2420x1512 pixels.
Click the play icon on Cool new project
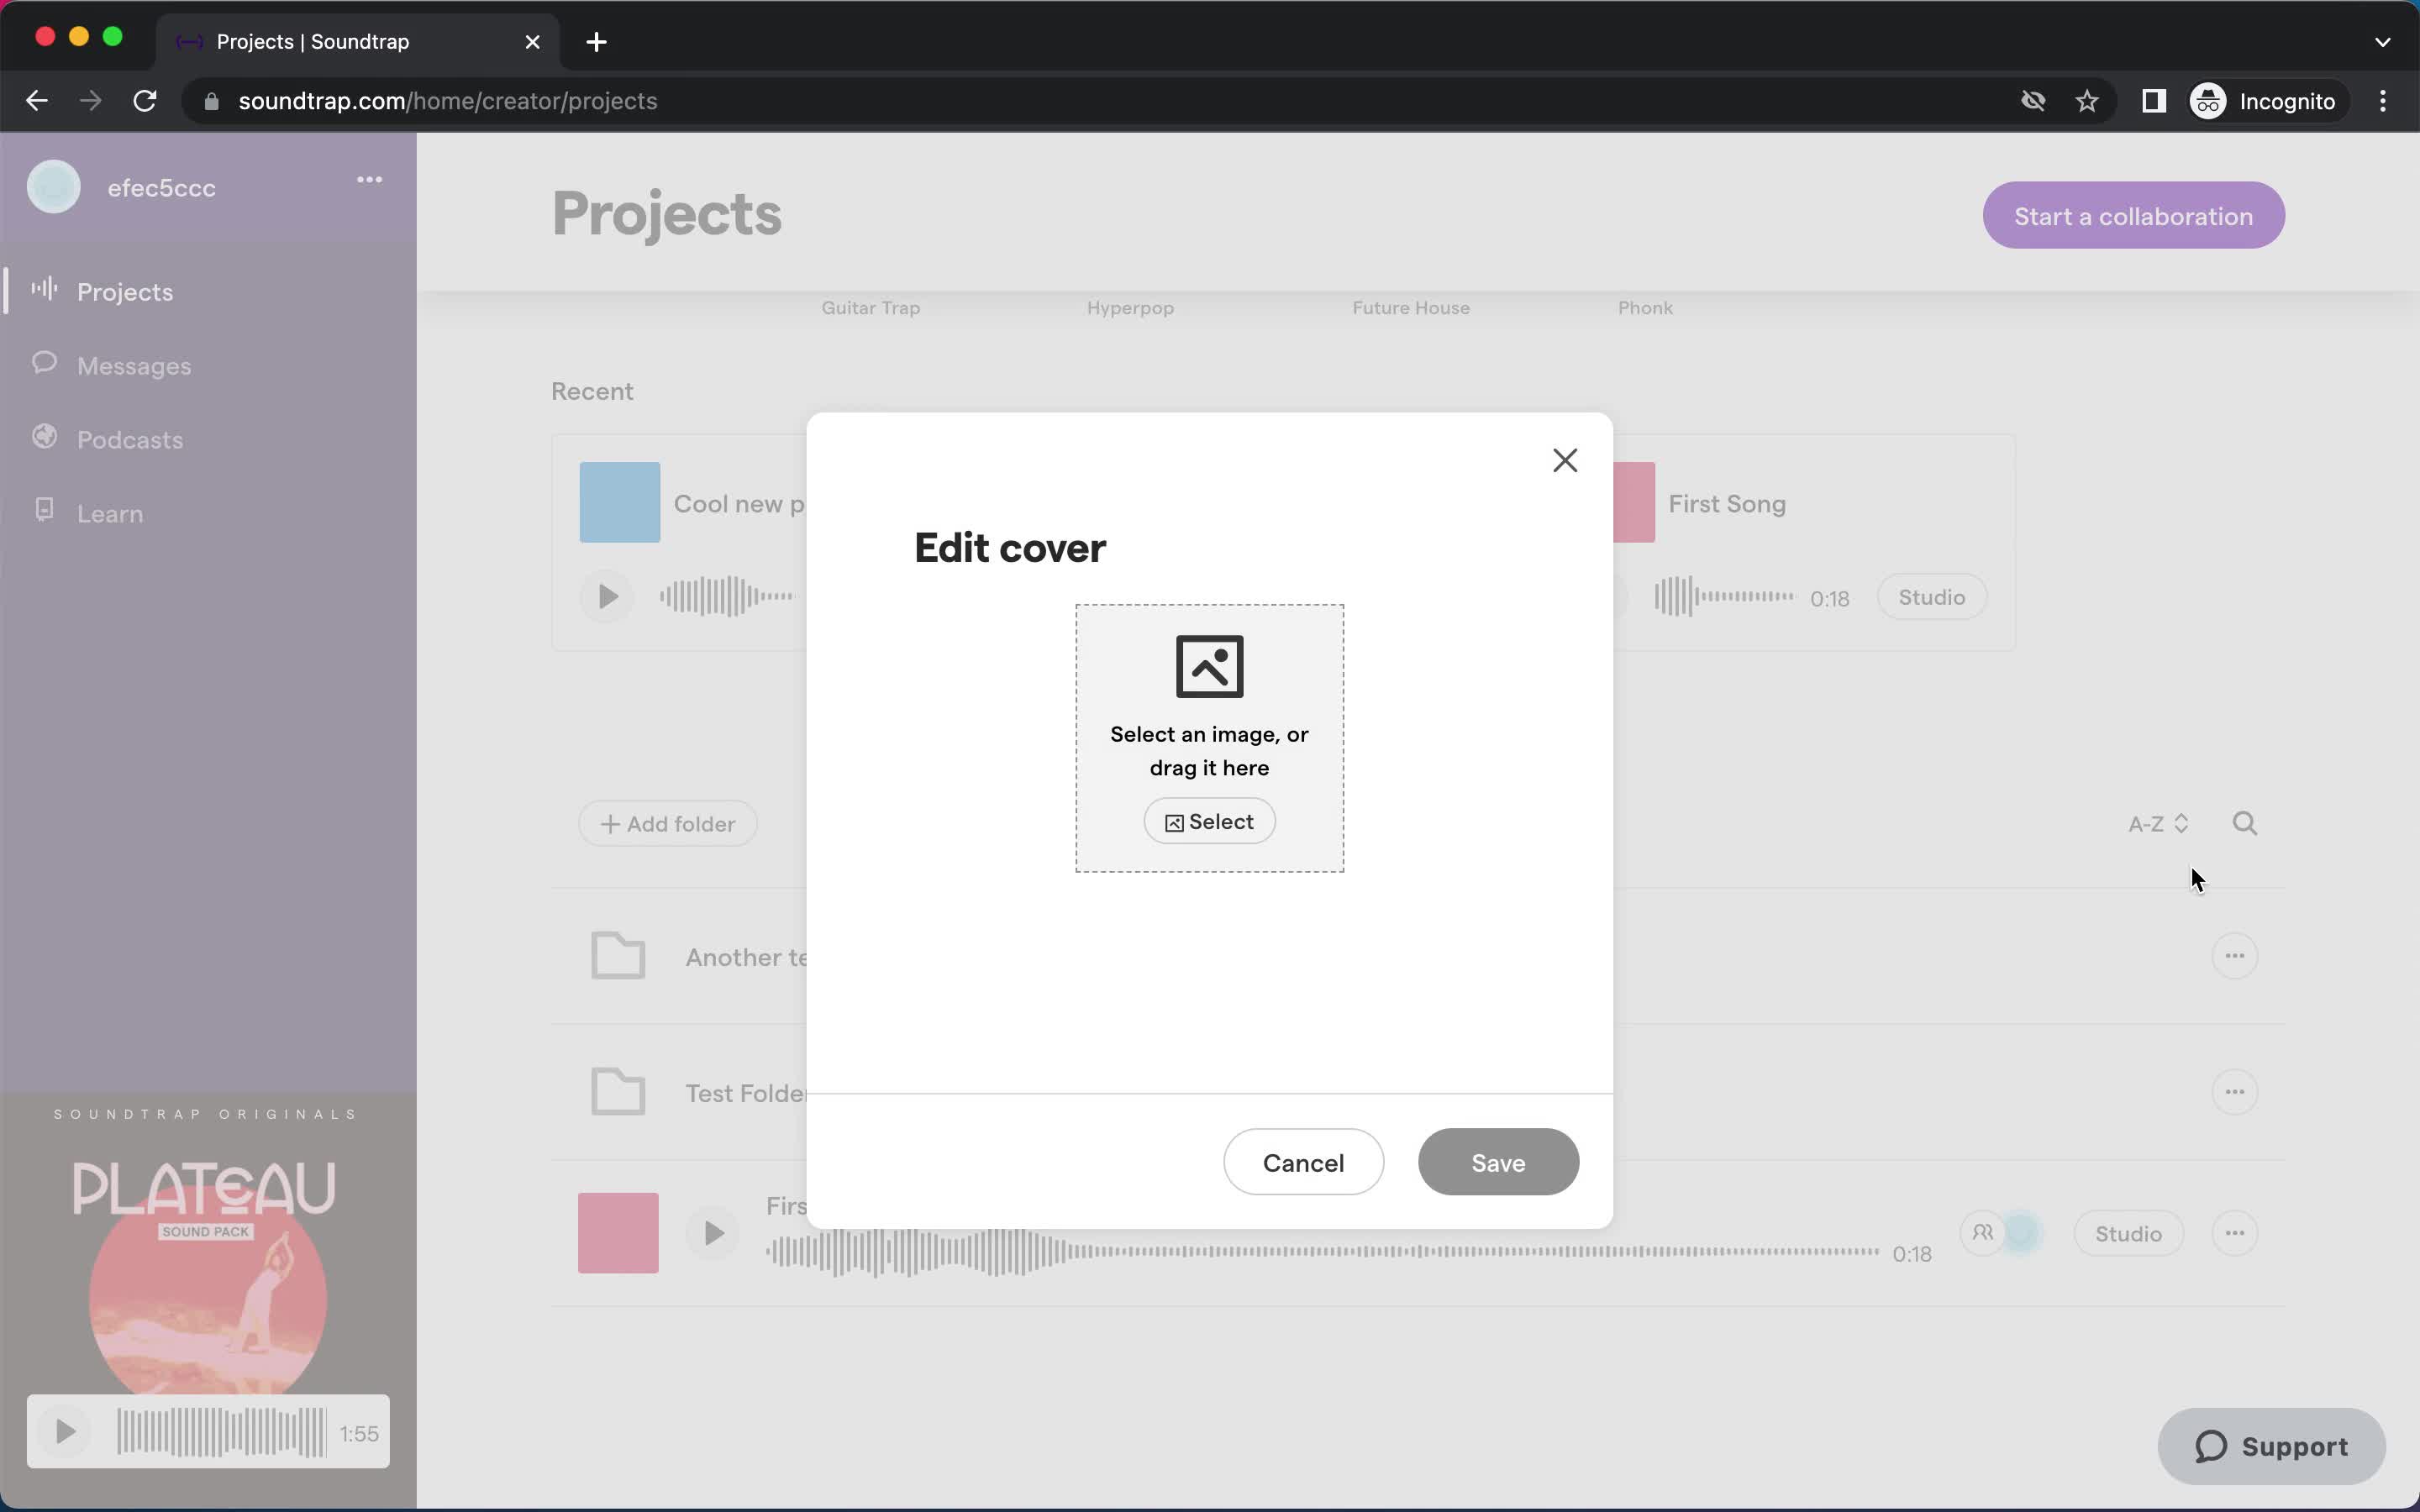click(x=608, y=596)
